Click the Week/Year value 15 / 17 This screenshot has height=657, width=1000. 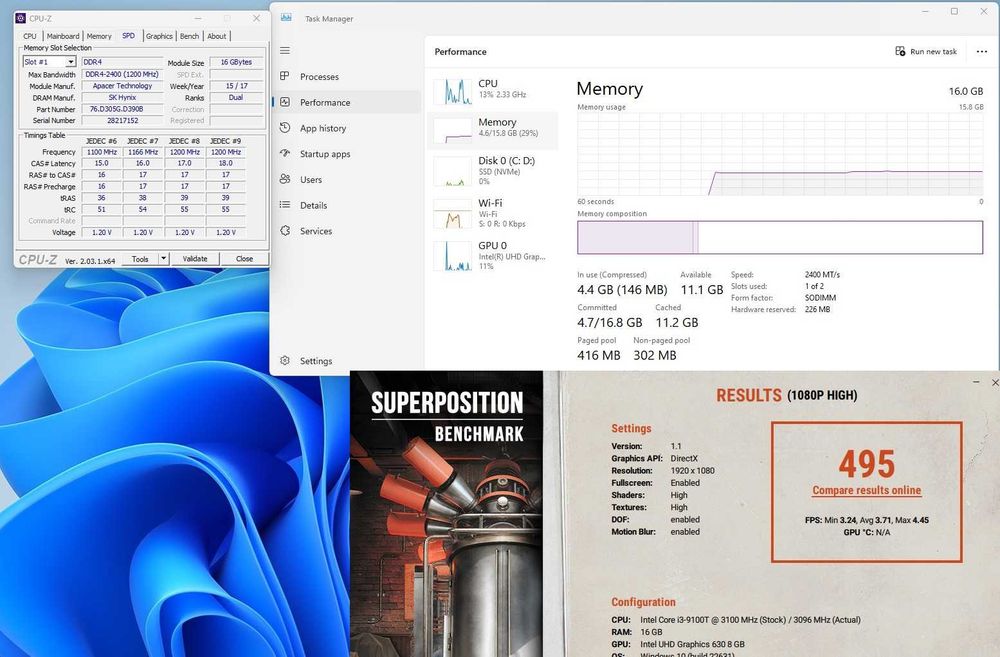pos(236,85)
